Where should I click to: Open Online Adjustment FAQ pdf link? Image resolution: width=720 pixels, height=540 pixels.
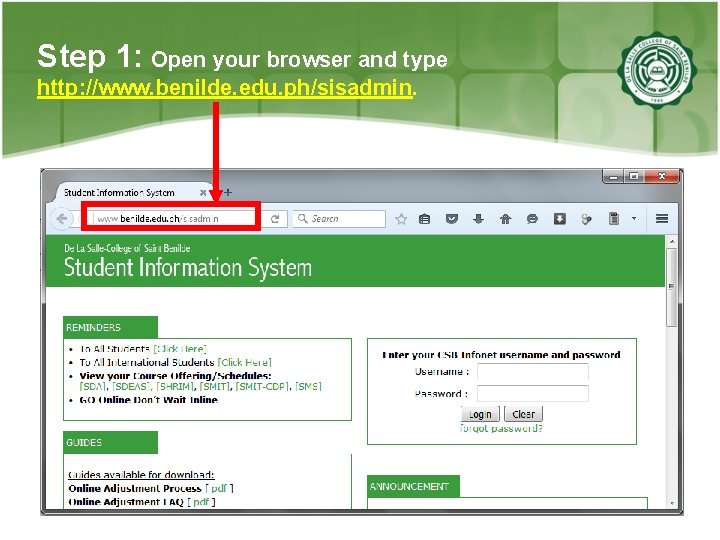click(201, 502)
